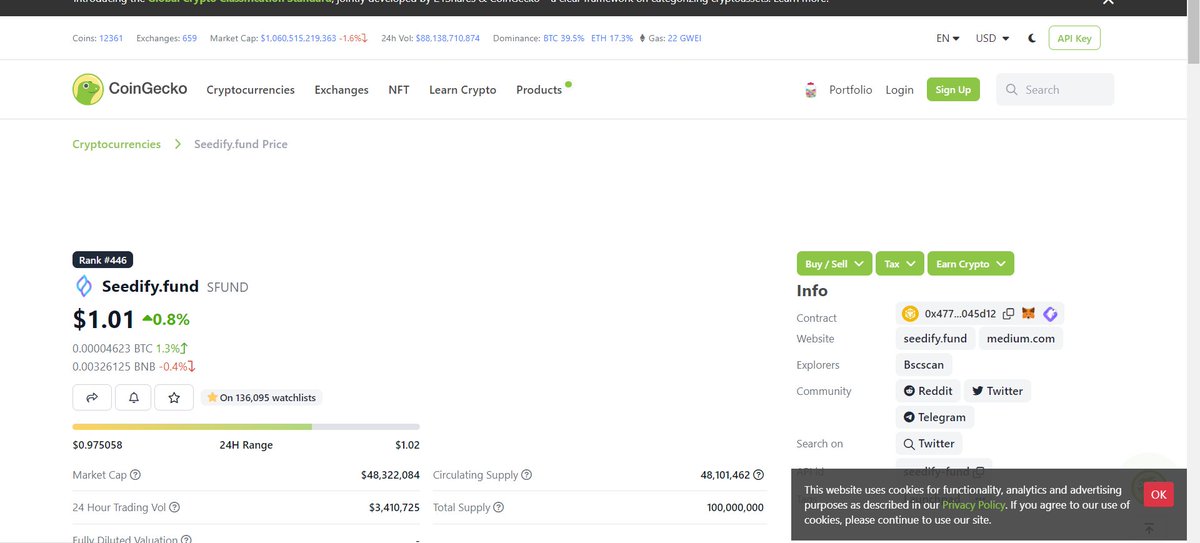
Task: Click the CoinGecko gecko logo
Action: click(x=88, y=89)
